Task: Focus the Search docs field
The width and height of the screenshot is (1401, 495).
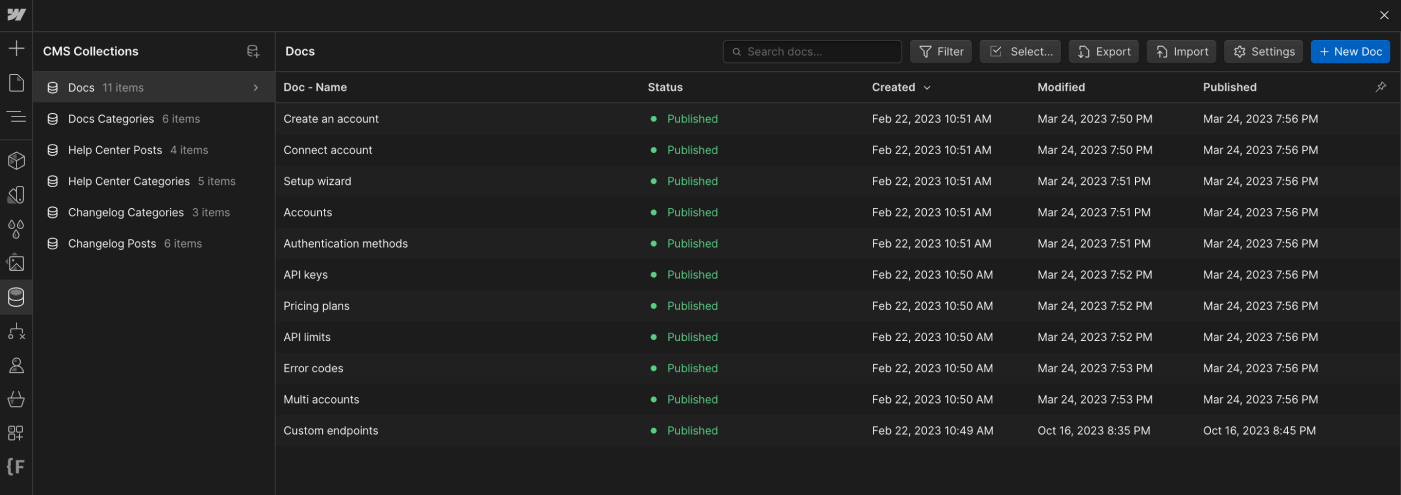Action: point(812,52)
